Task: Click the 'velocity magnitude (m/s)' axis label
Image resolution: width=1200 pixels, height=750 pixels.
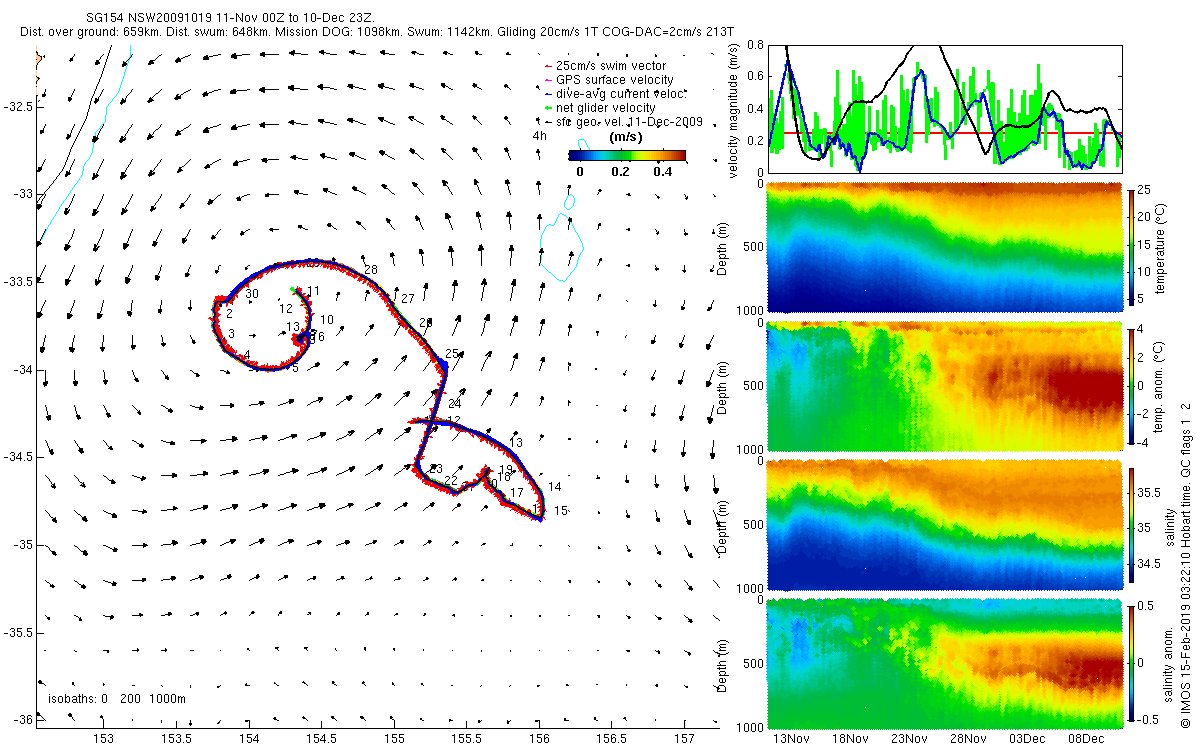Action: click(733, 110)
